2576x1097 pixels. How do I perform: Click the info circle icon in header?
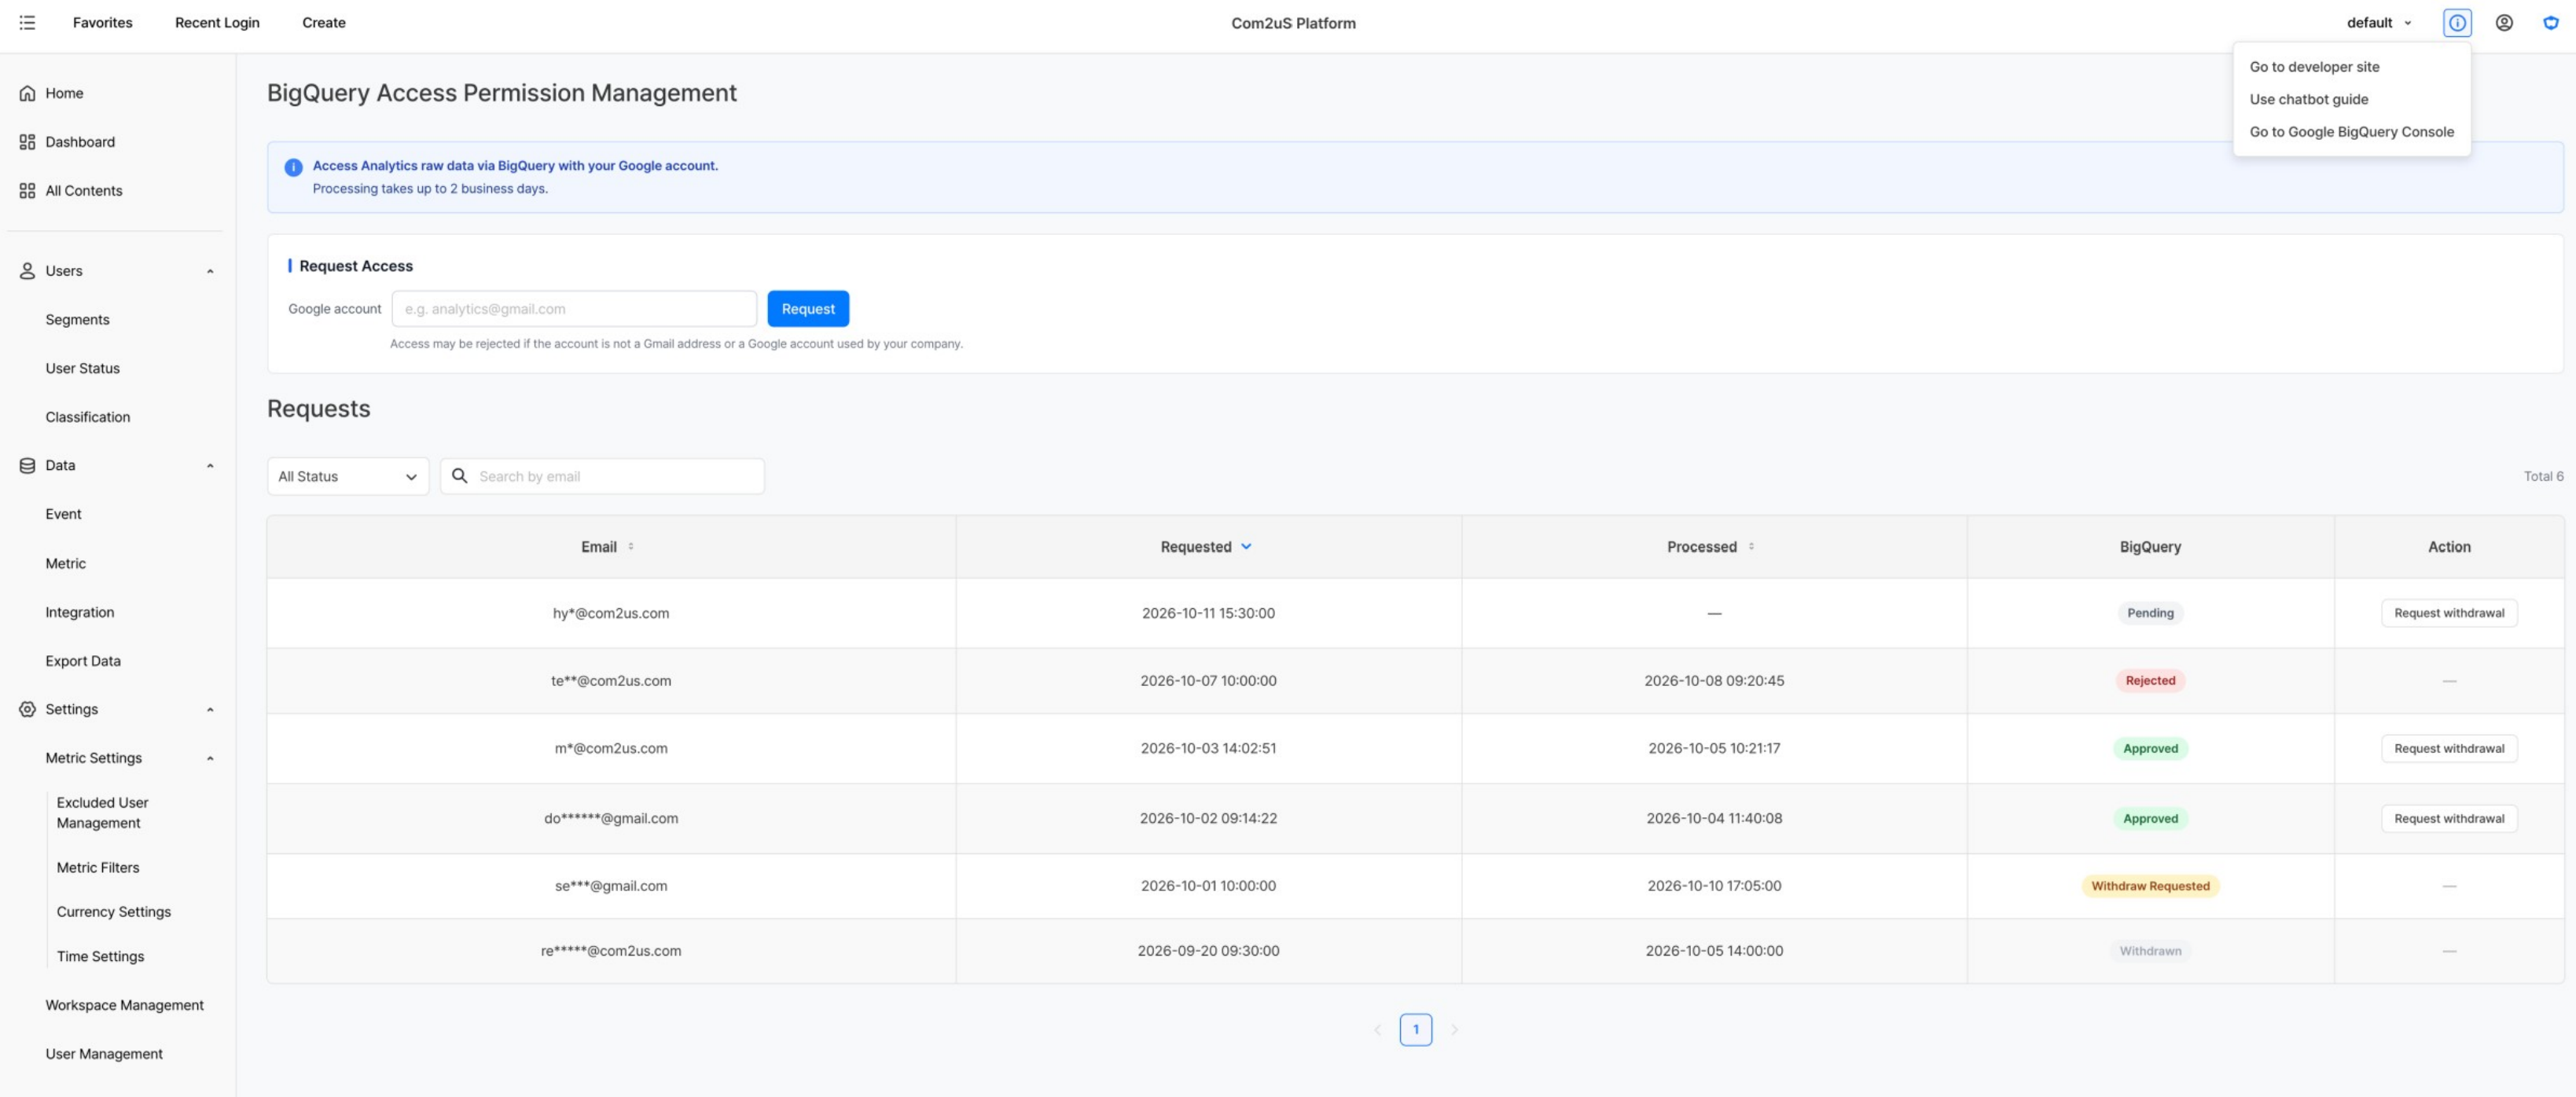coord(2457,22)
